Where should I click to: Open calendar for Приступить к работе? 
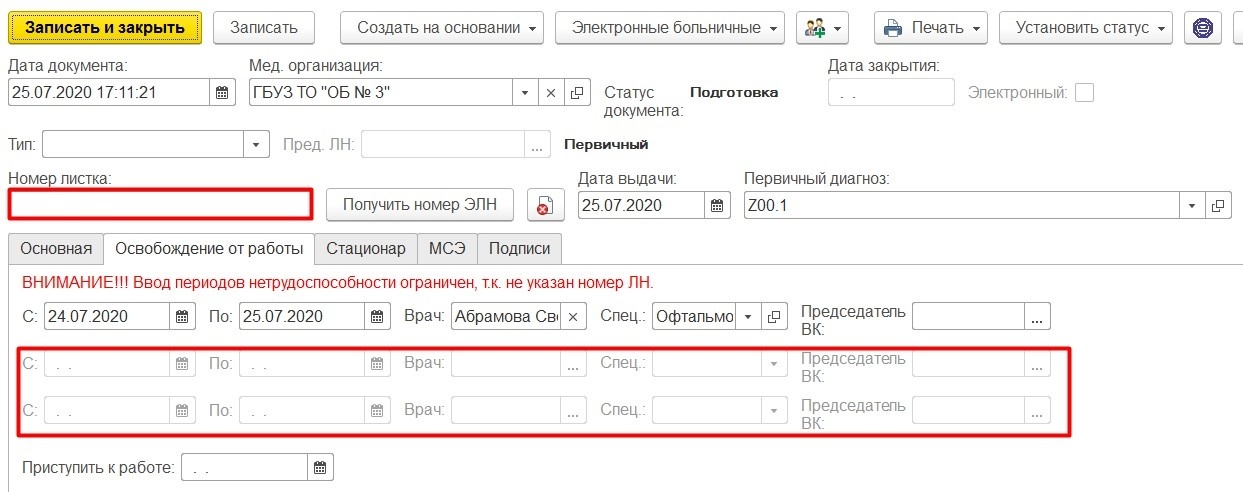pos(320,467)
